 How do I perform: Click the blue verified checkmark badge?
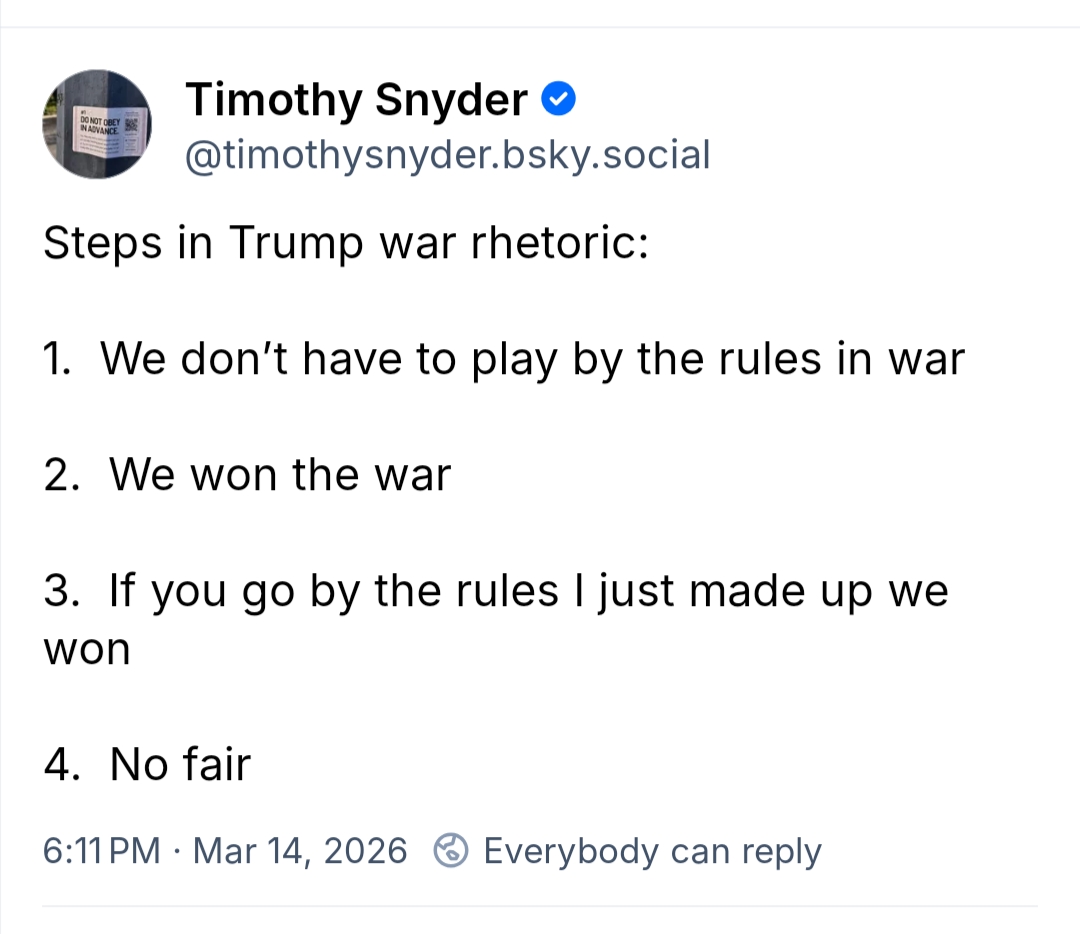coord(558,99)
